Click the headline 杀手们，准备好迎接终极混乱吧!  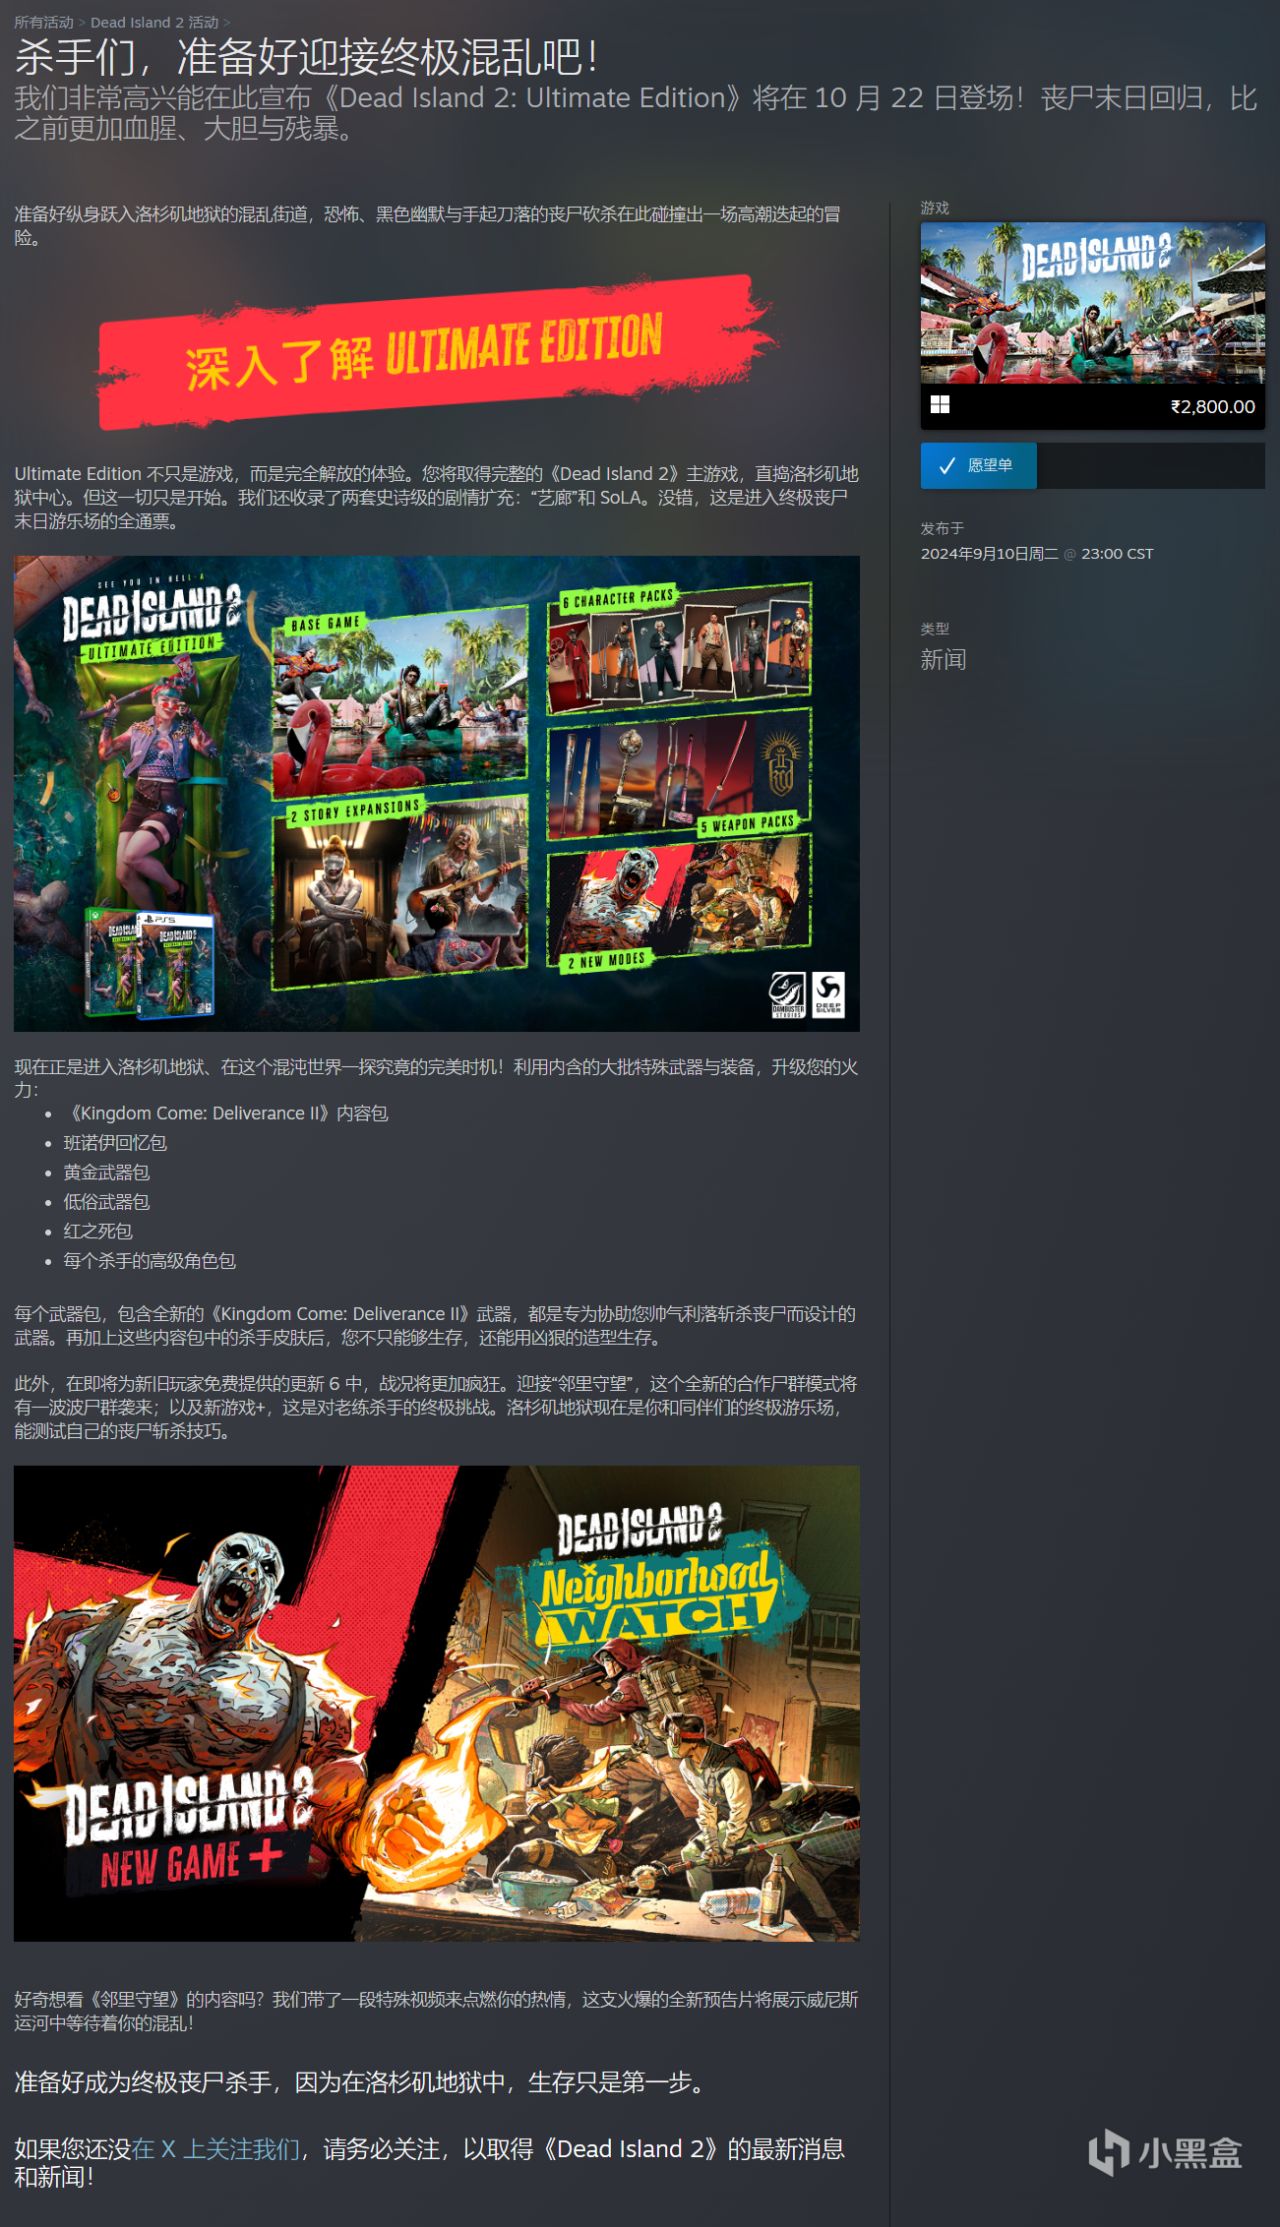tap(307, 57)
